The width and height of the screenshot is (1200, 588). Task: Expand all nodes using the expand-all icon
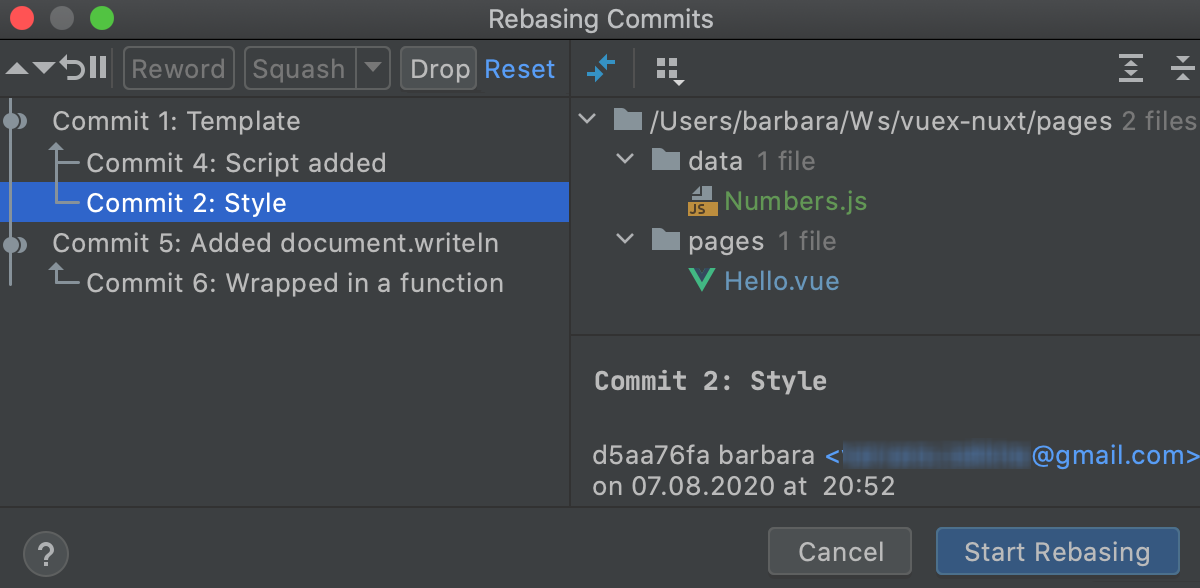[1131, 69]
